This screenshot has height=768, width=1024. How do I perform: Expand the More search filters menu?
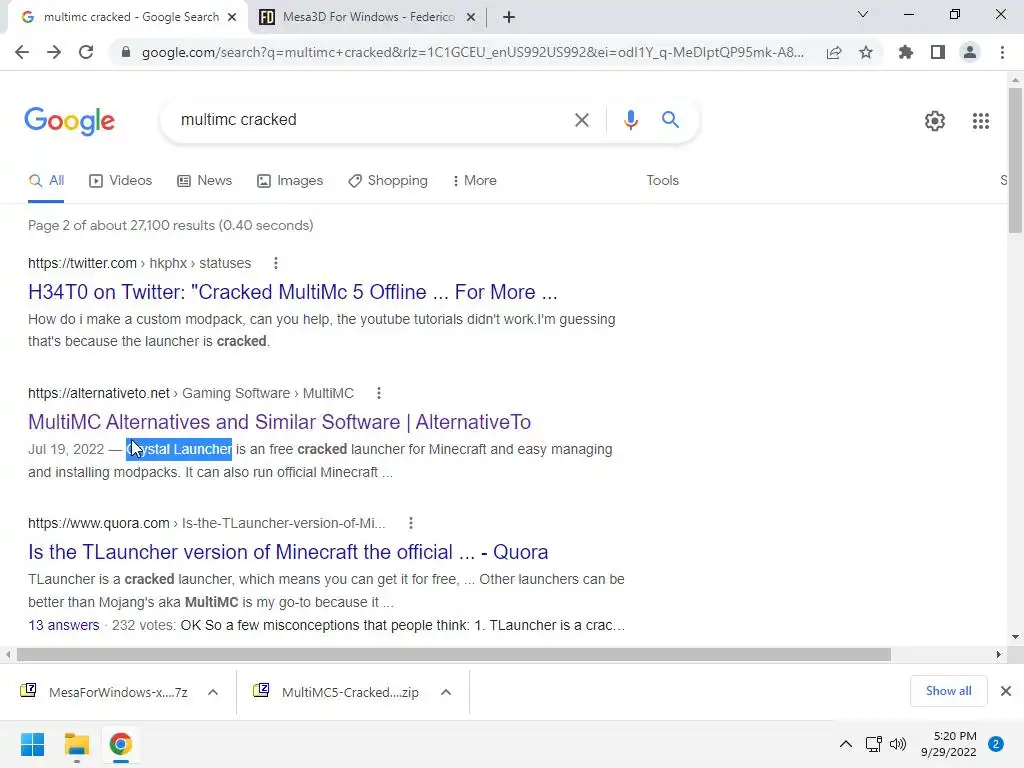pyautogui.click(x=474, y=181)
